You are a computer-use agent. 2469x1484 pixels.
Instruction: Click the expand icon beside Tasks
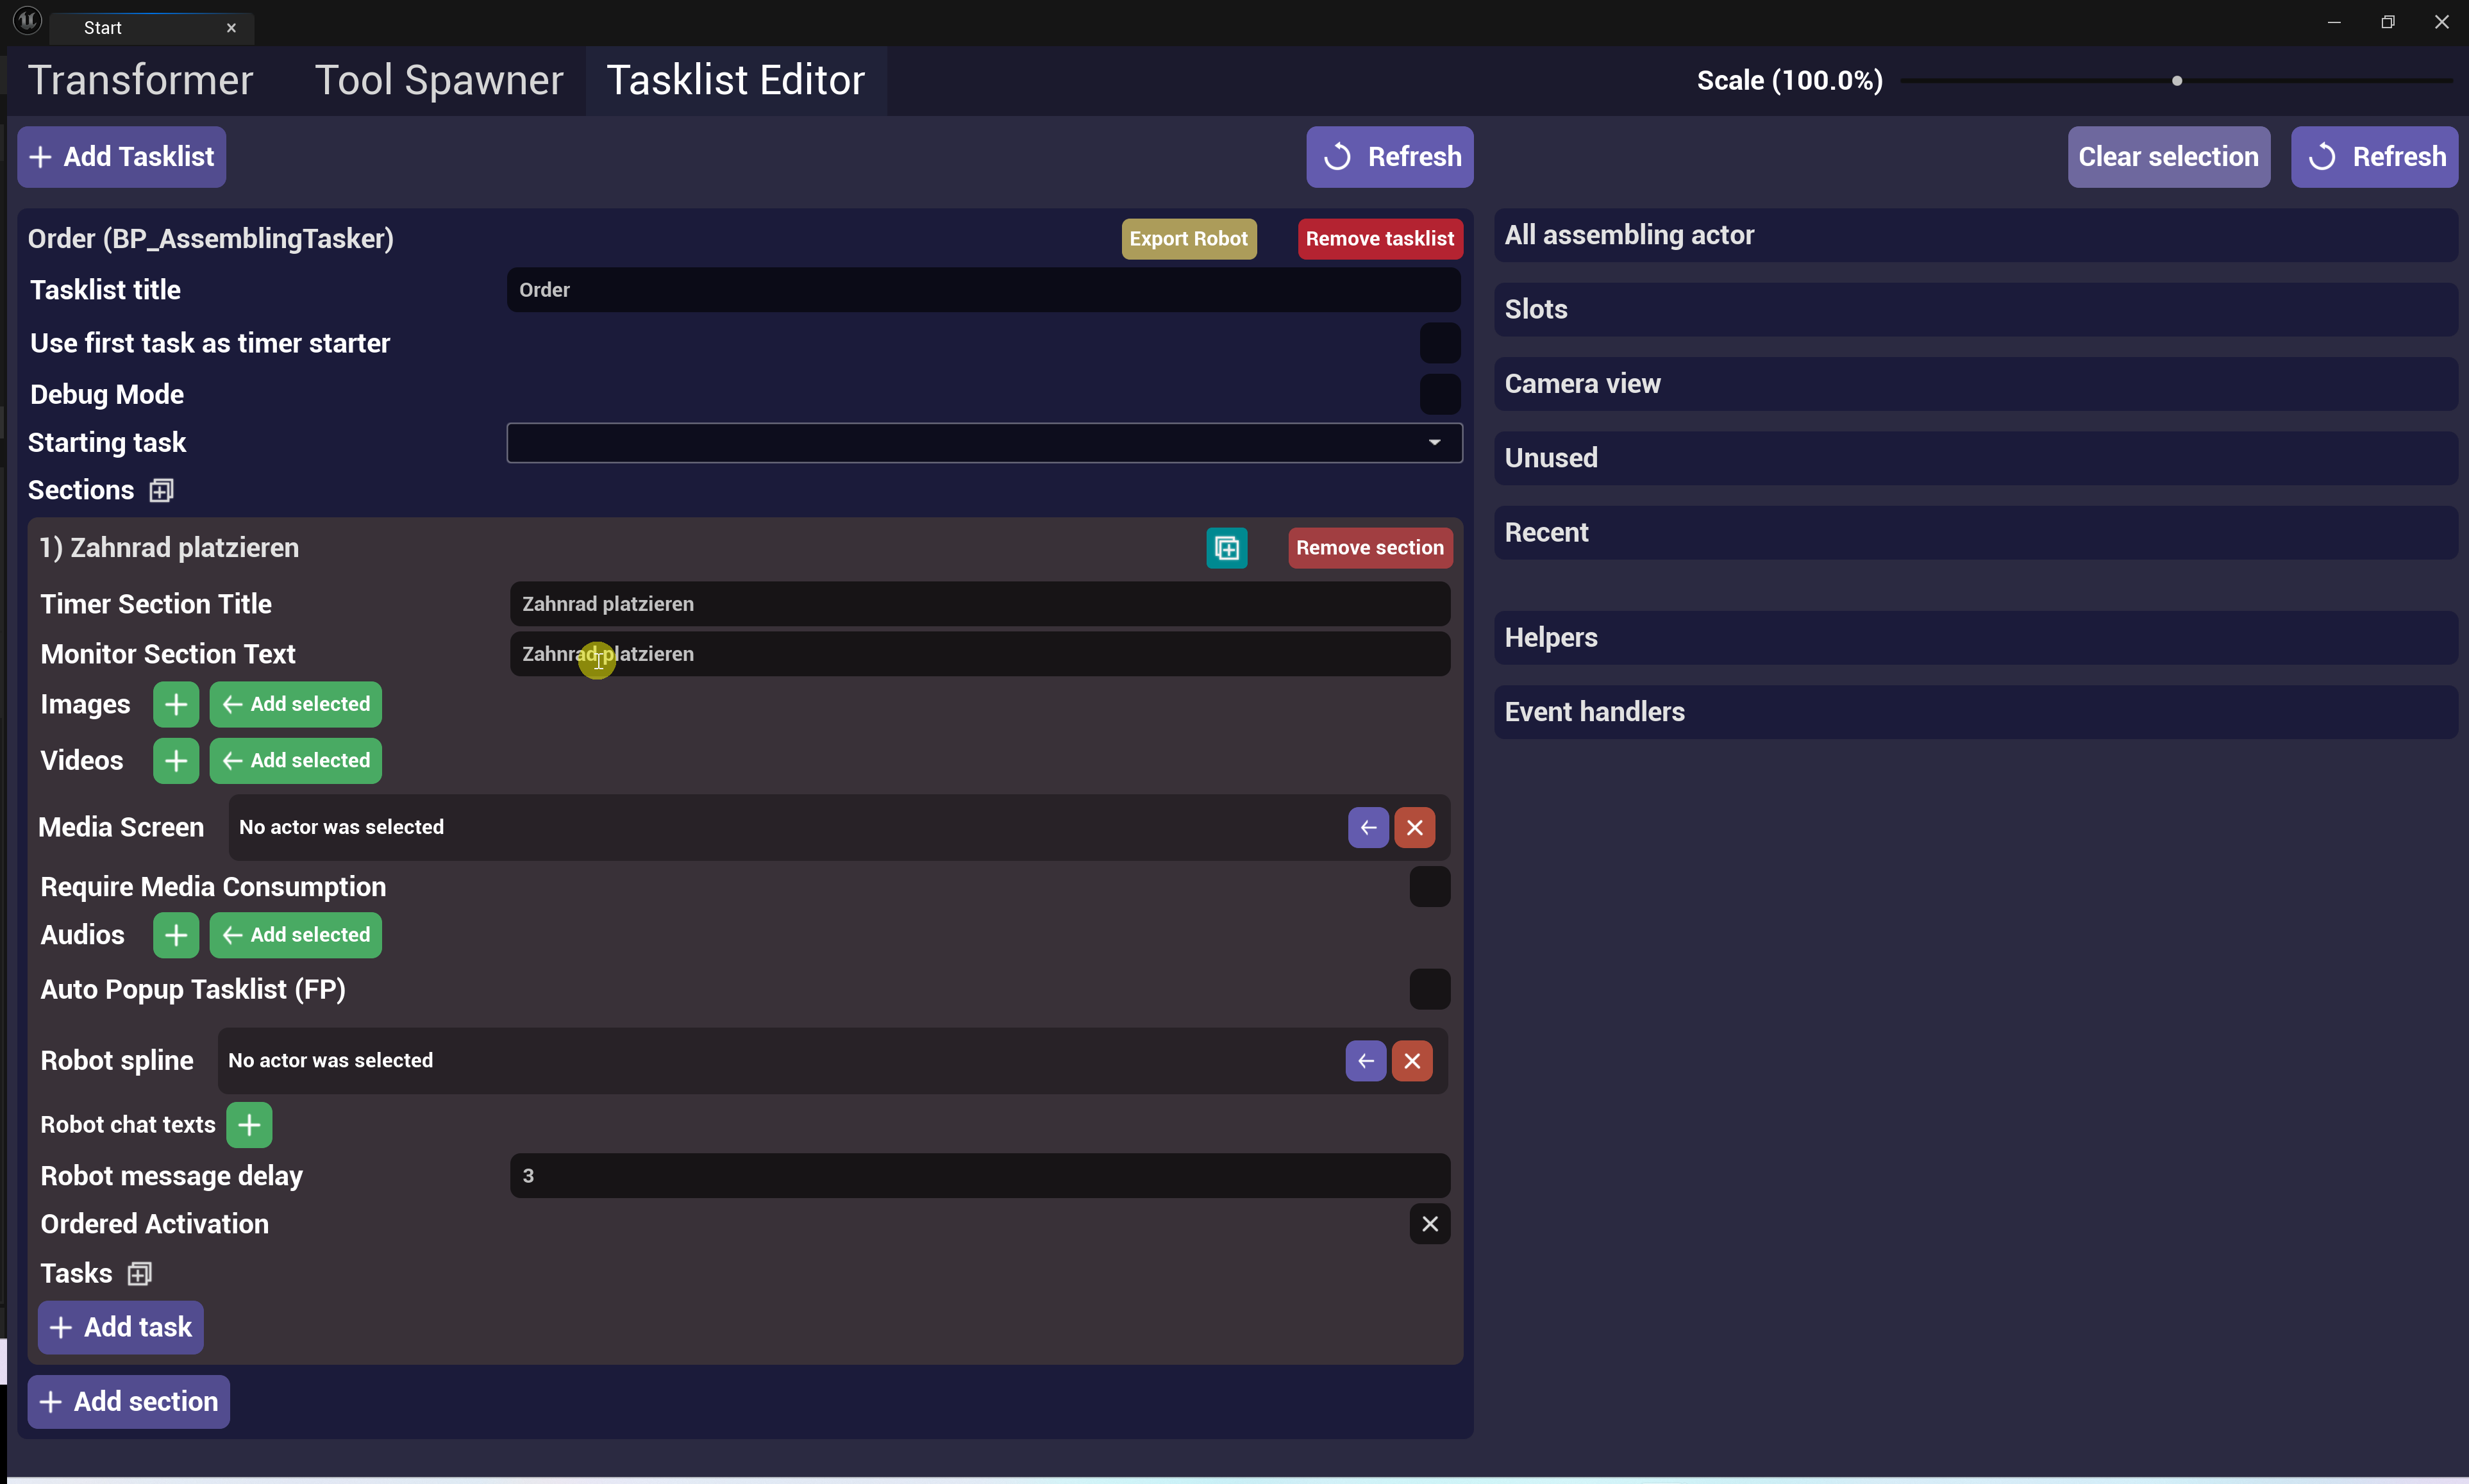coord(139,1274)
